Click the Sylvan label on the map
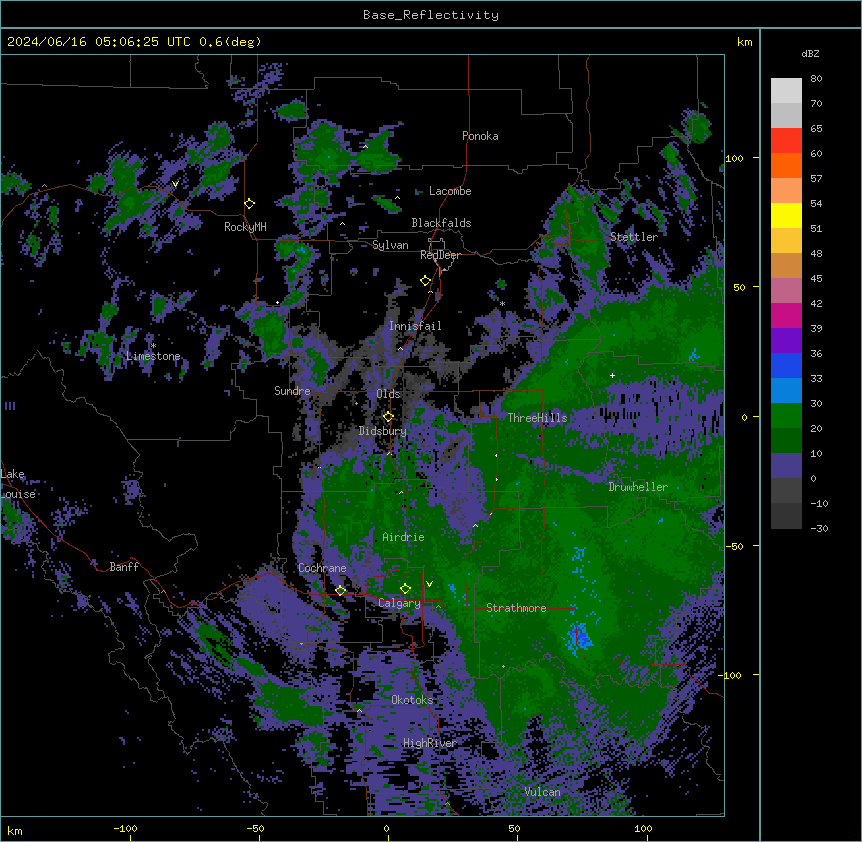Image resolution: width=862 pixels, height=842 pixels. pyautogui.click(x=390, y=245)
